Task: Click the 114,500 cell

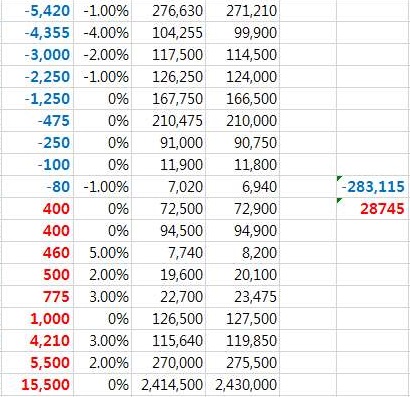Action: coord(242,55)
